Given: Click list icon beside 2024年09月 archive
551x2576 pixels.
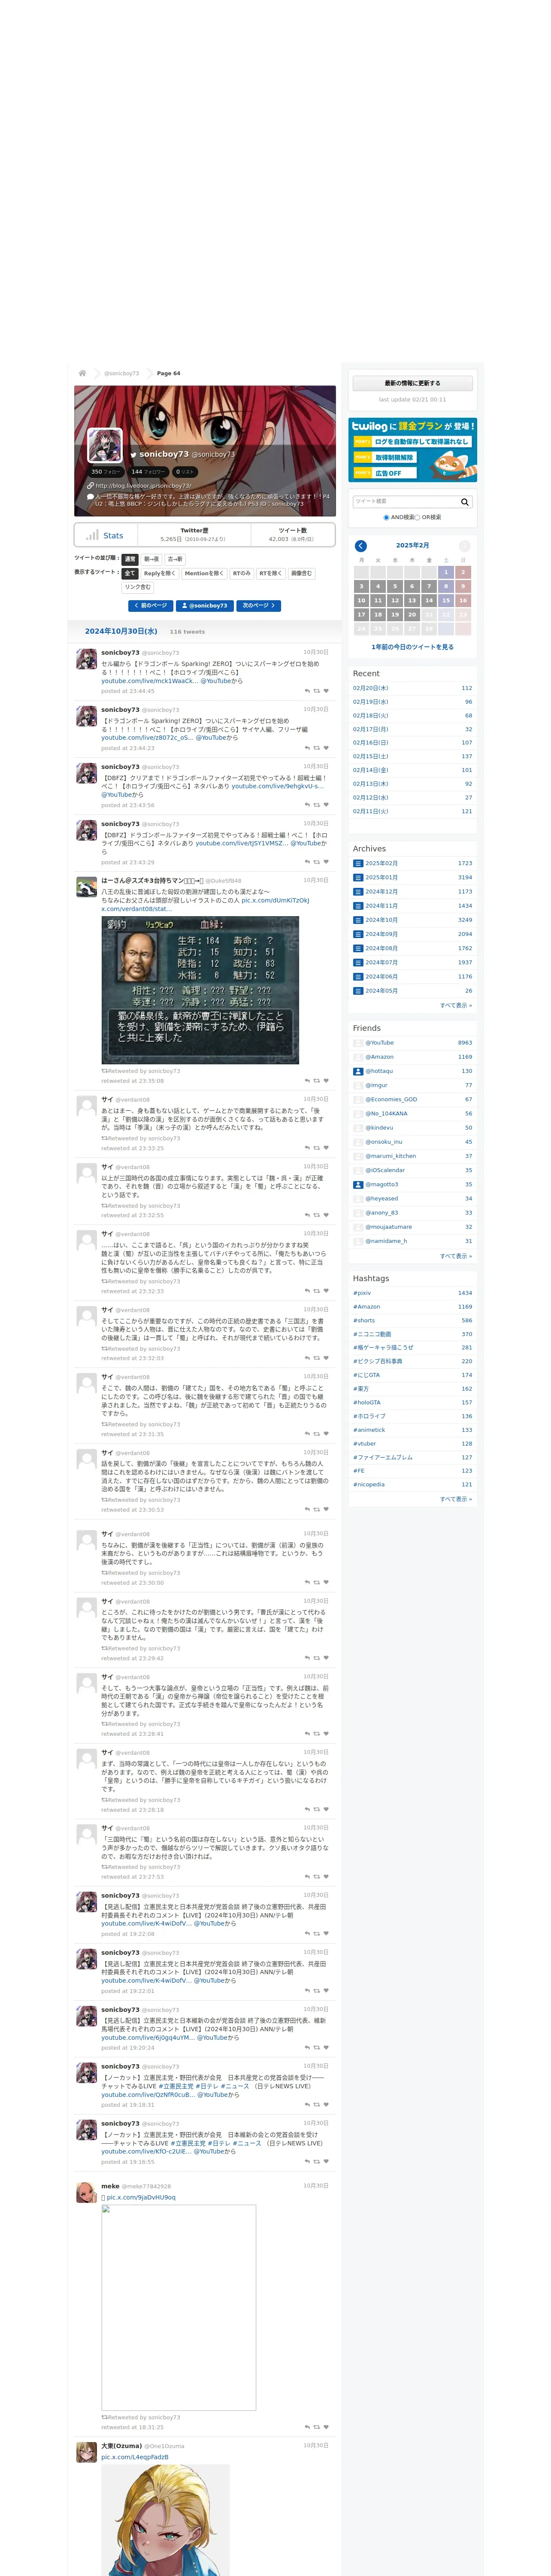Looking at the screenshot, I should [x=358, y=934].
